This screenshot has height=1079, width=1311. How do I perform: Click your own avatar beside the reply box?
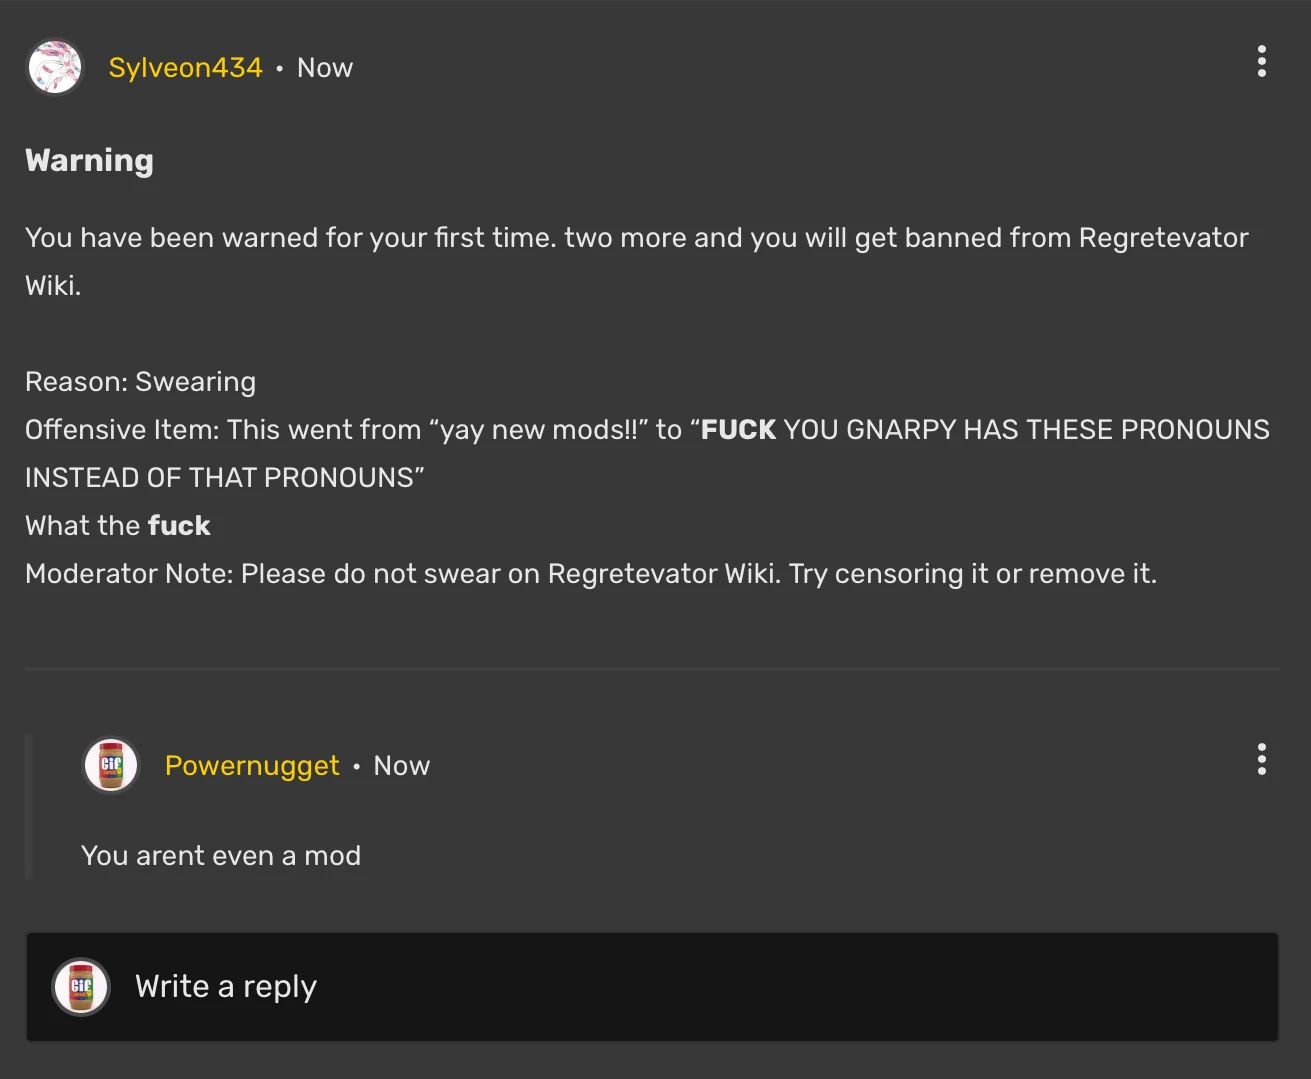pos(80,986)
